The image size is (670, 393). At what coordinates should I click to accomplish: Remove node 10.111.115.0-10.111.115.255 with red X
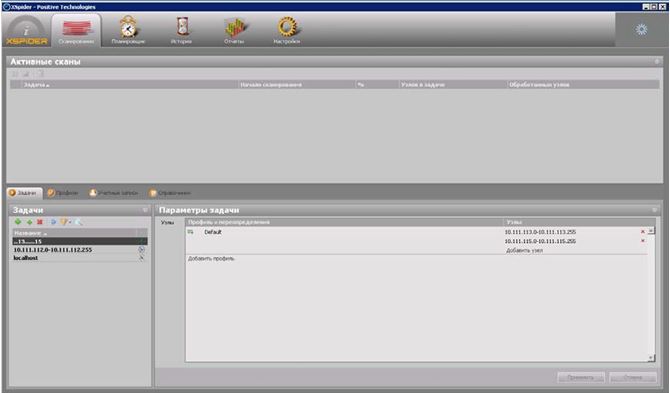coord(642,241)
